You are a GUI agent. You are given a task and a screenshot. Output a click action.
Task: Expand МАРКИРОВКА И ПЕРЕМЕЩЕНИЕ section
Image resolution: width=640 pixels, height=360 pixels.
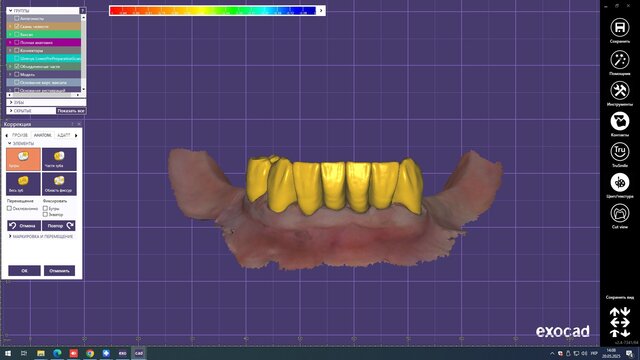point(10,236)
